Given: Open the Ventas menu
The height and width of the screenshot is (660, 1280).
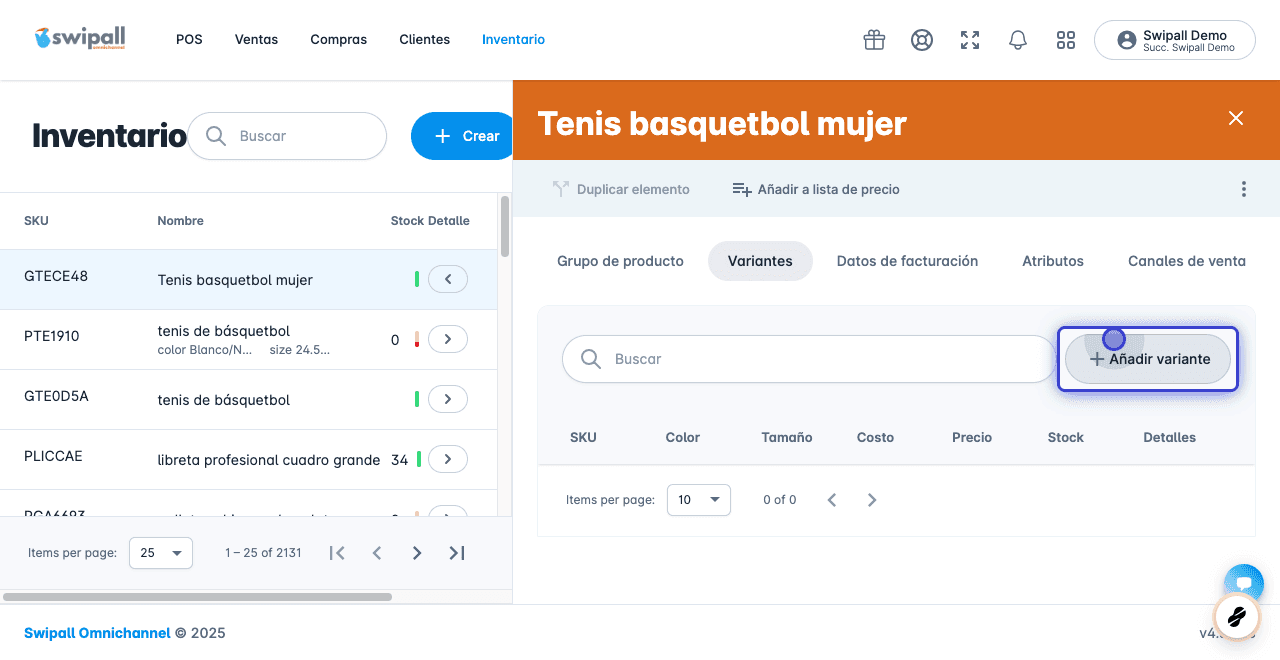Looking at the screenshot, I should pyautogui.click(x=256, y=40).
